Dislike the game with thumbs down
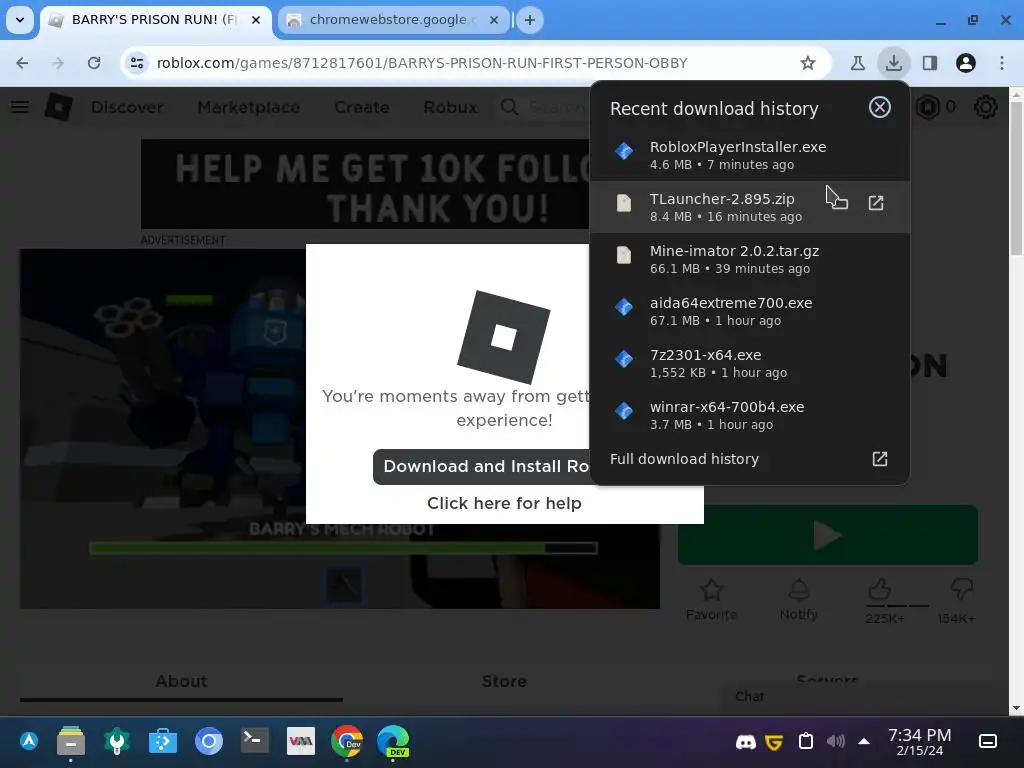1024x768 pixels. tap(961, 589)
